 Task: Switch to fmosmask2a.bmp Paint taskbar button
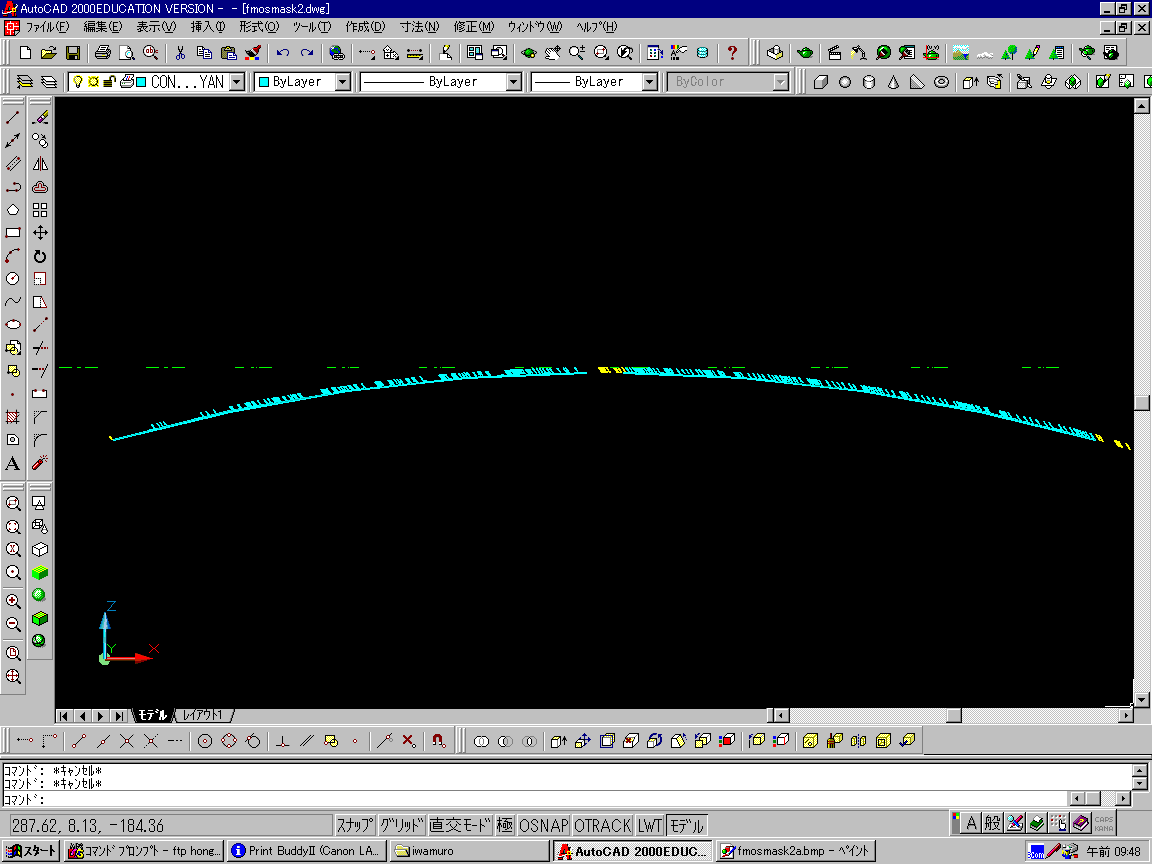795,851
